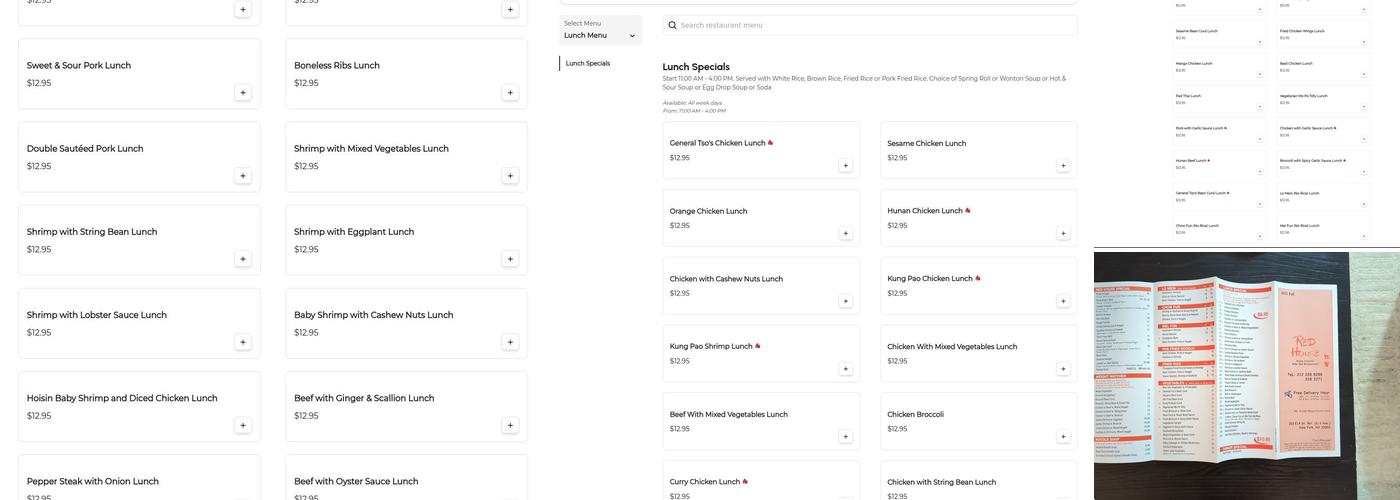Add Sweet & Sour Pork Lunch with plus icon
This screenshot has height=500, width=1400.
[x=242, y=93]
